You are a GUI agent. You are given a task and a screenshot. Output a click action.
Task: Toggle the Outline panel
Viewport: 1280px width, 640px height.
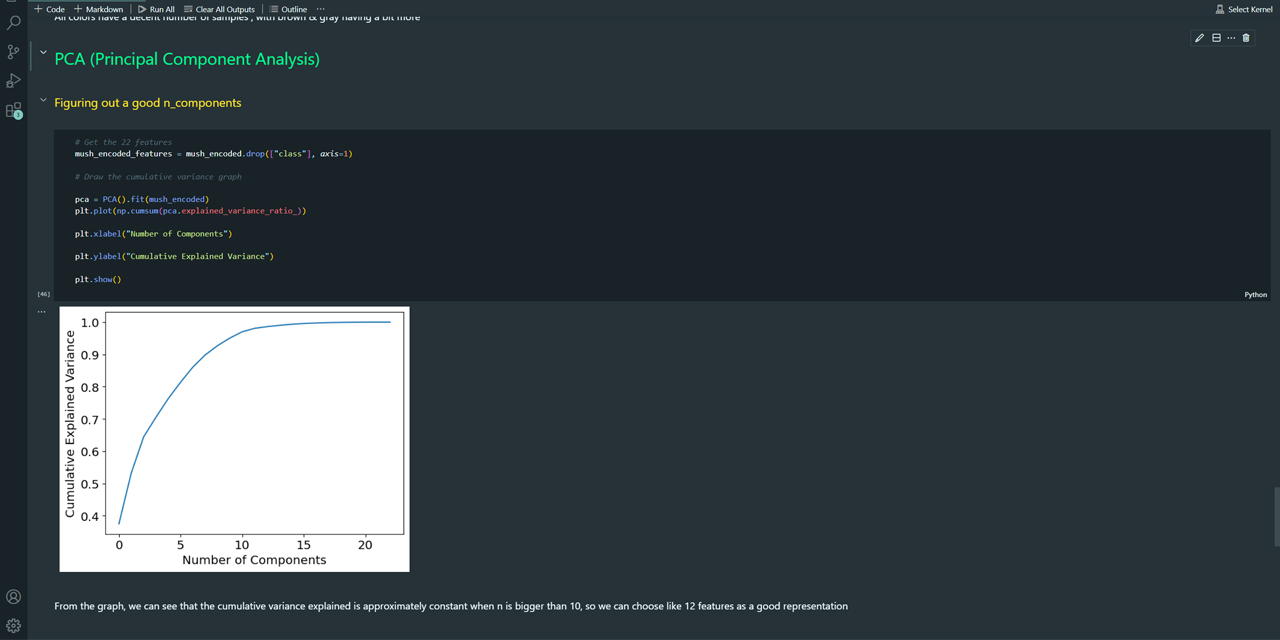coord(289,9)
